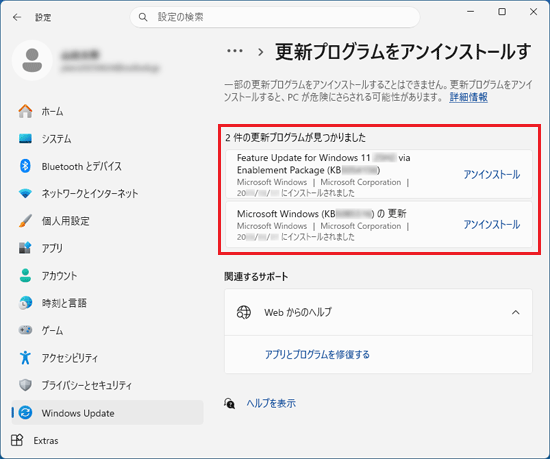Click the アカウント person icon
Screen dimensions: 550x459
tap(25, 275)
